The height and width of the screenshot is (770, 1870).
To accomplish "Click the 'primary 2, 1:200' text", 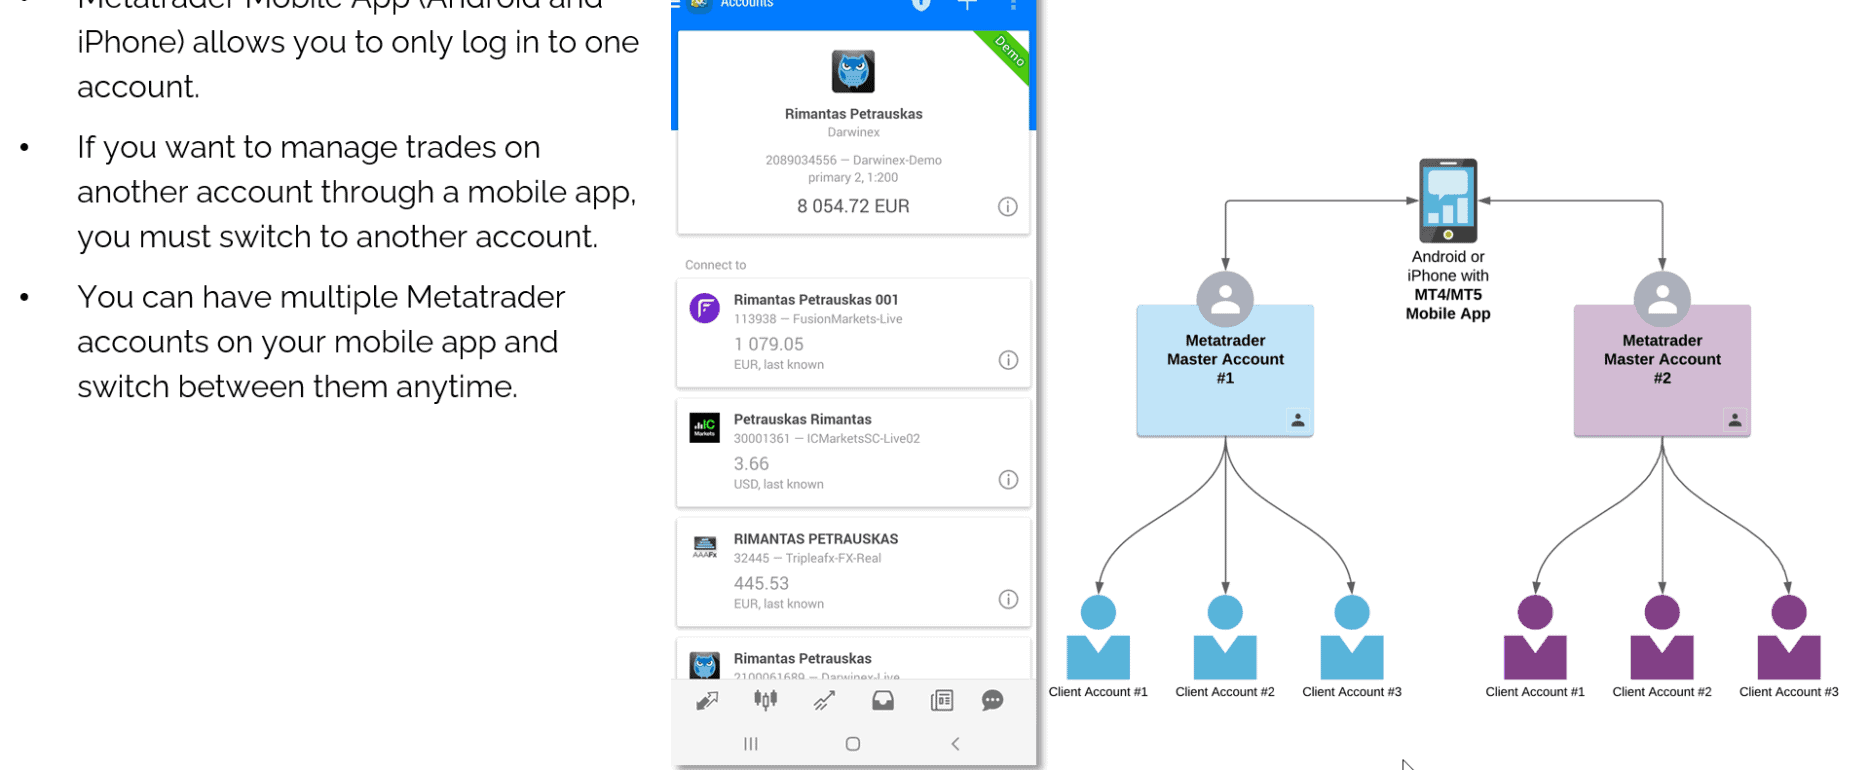I will click(853, 178).
